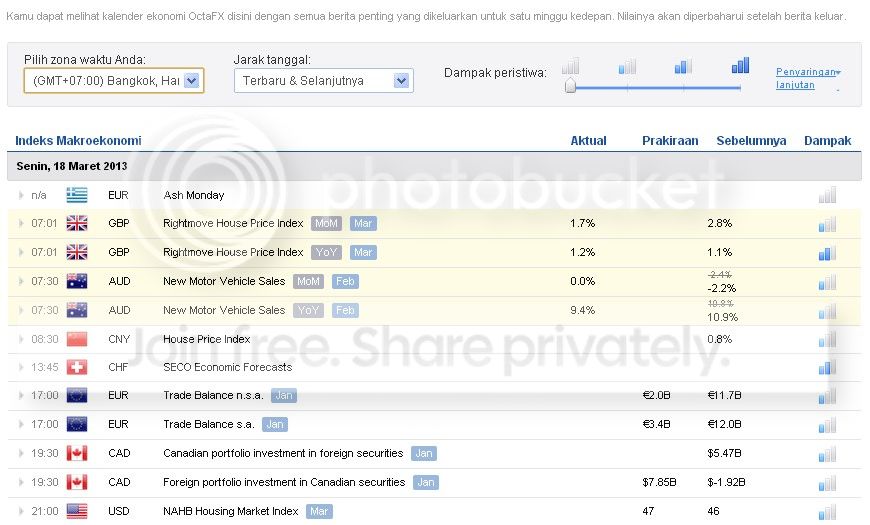Click the China flag beside House Price Index
Image resolution: width=870 pixels, height=525 pixels.
tap(77, 339)
